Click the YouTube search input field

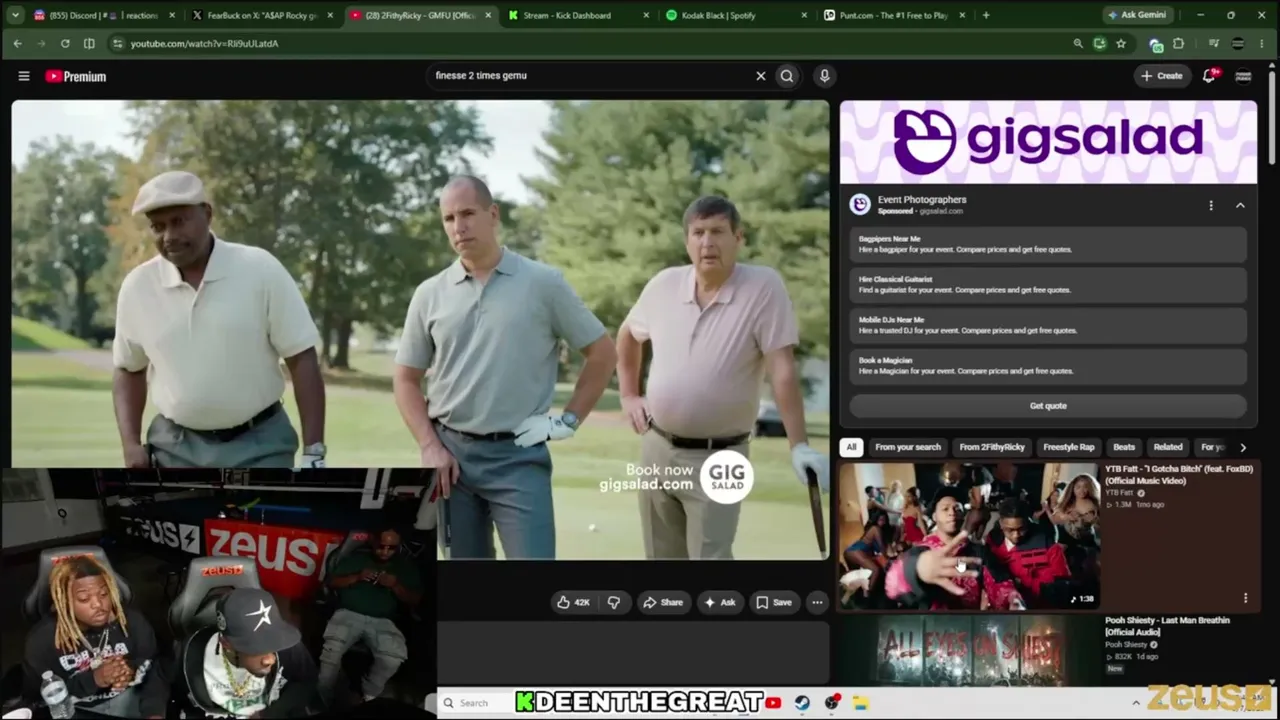click(x=590, y=76)
